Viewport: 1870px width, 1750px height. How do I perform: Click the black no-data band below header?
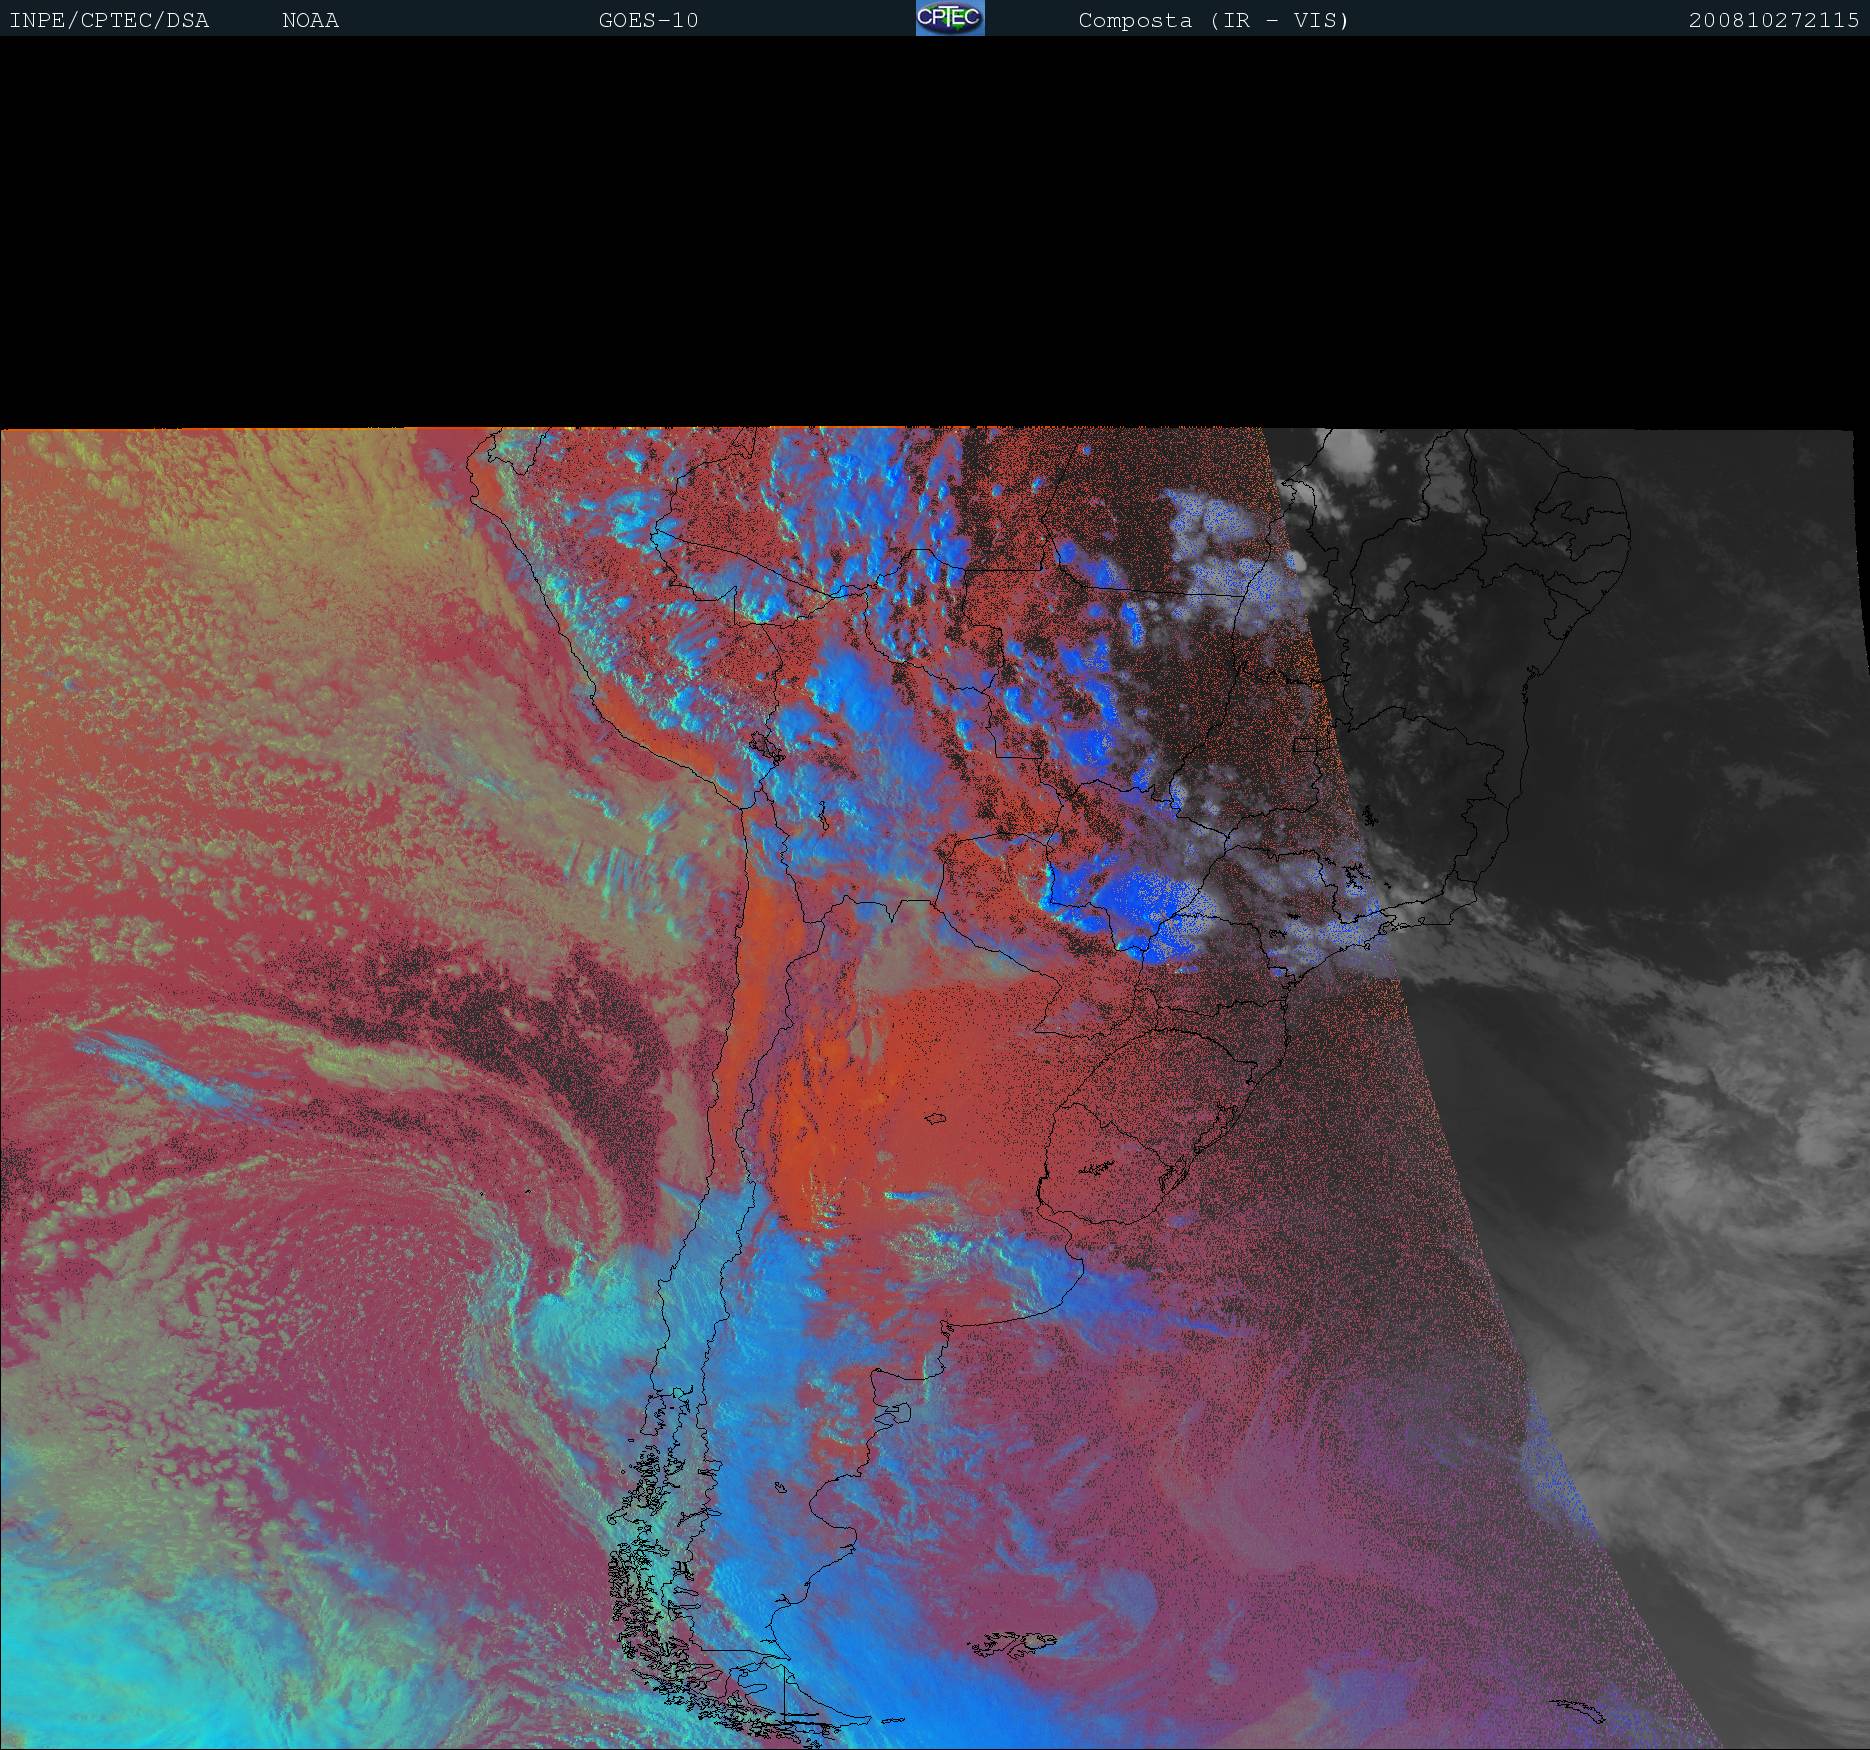[935, 230]
